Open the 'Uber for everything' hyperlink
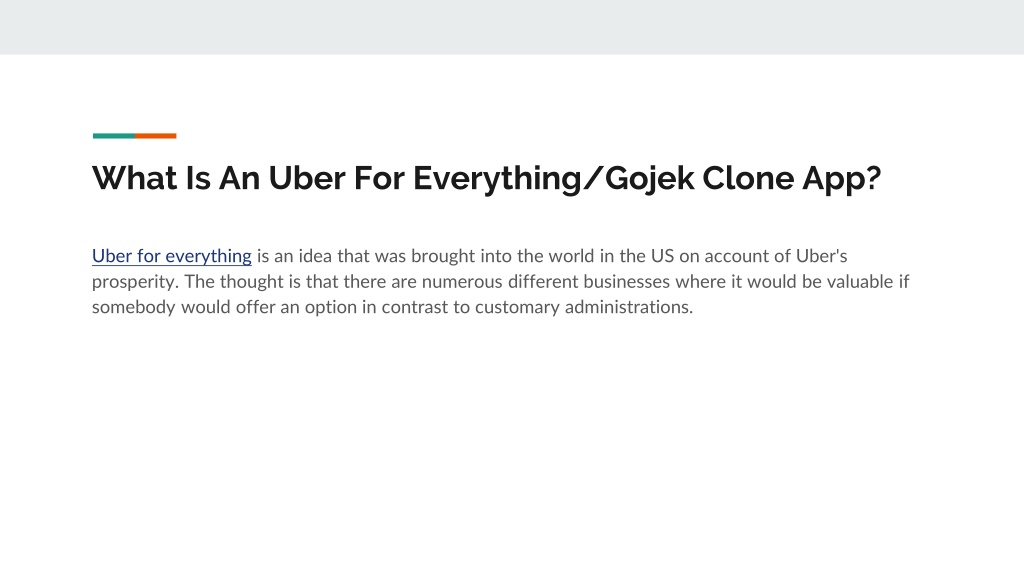The height and width of the screenshot is (576, 1024). [172, 256]
